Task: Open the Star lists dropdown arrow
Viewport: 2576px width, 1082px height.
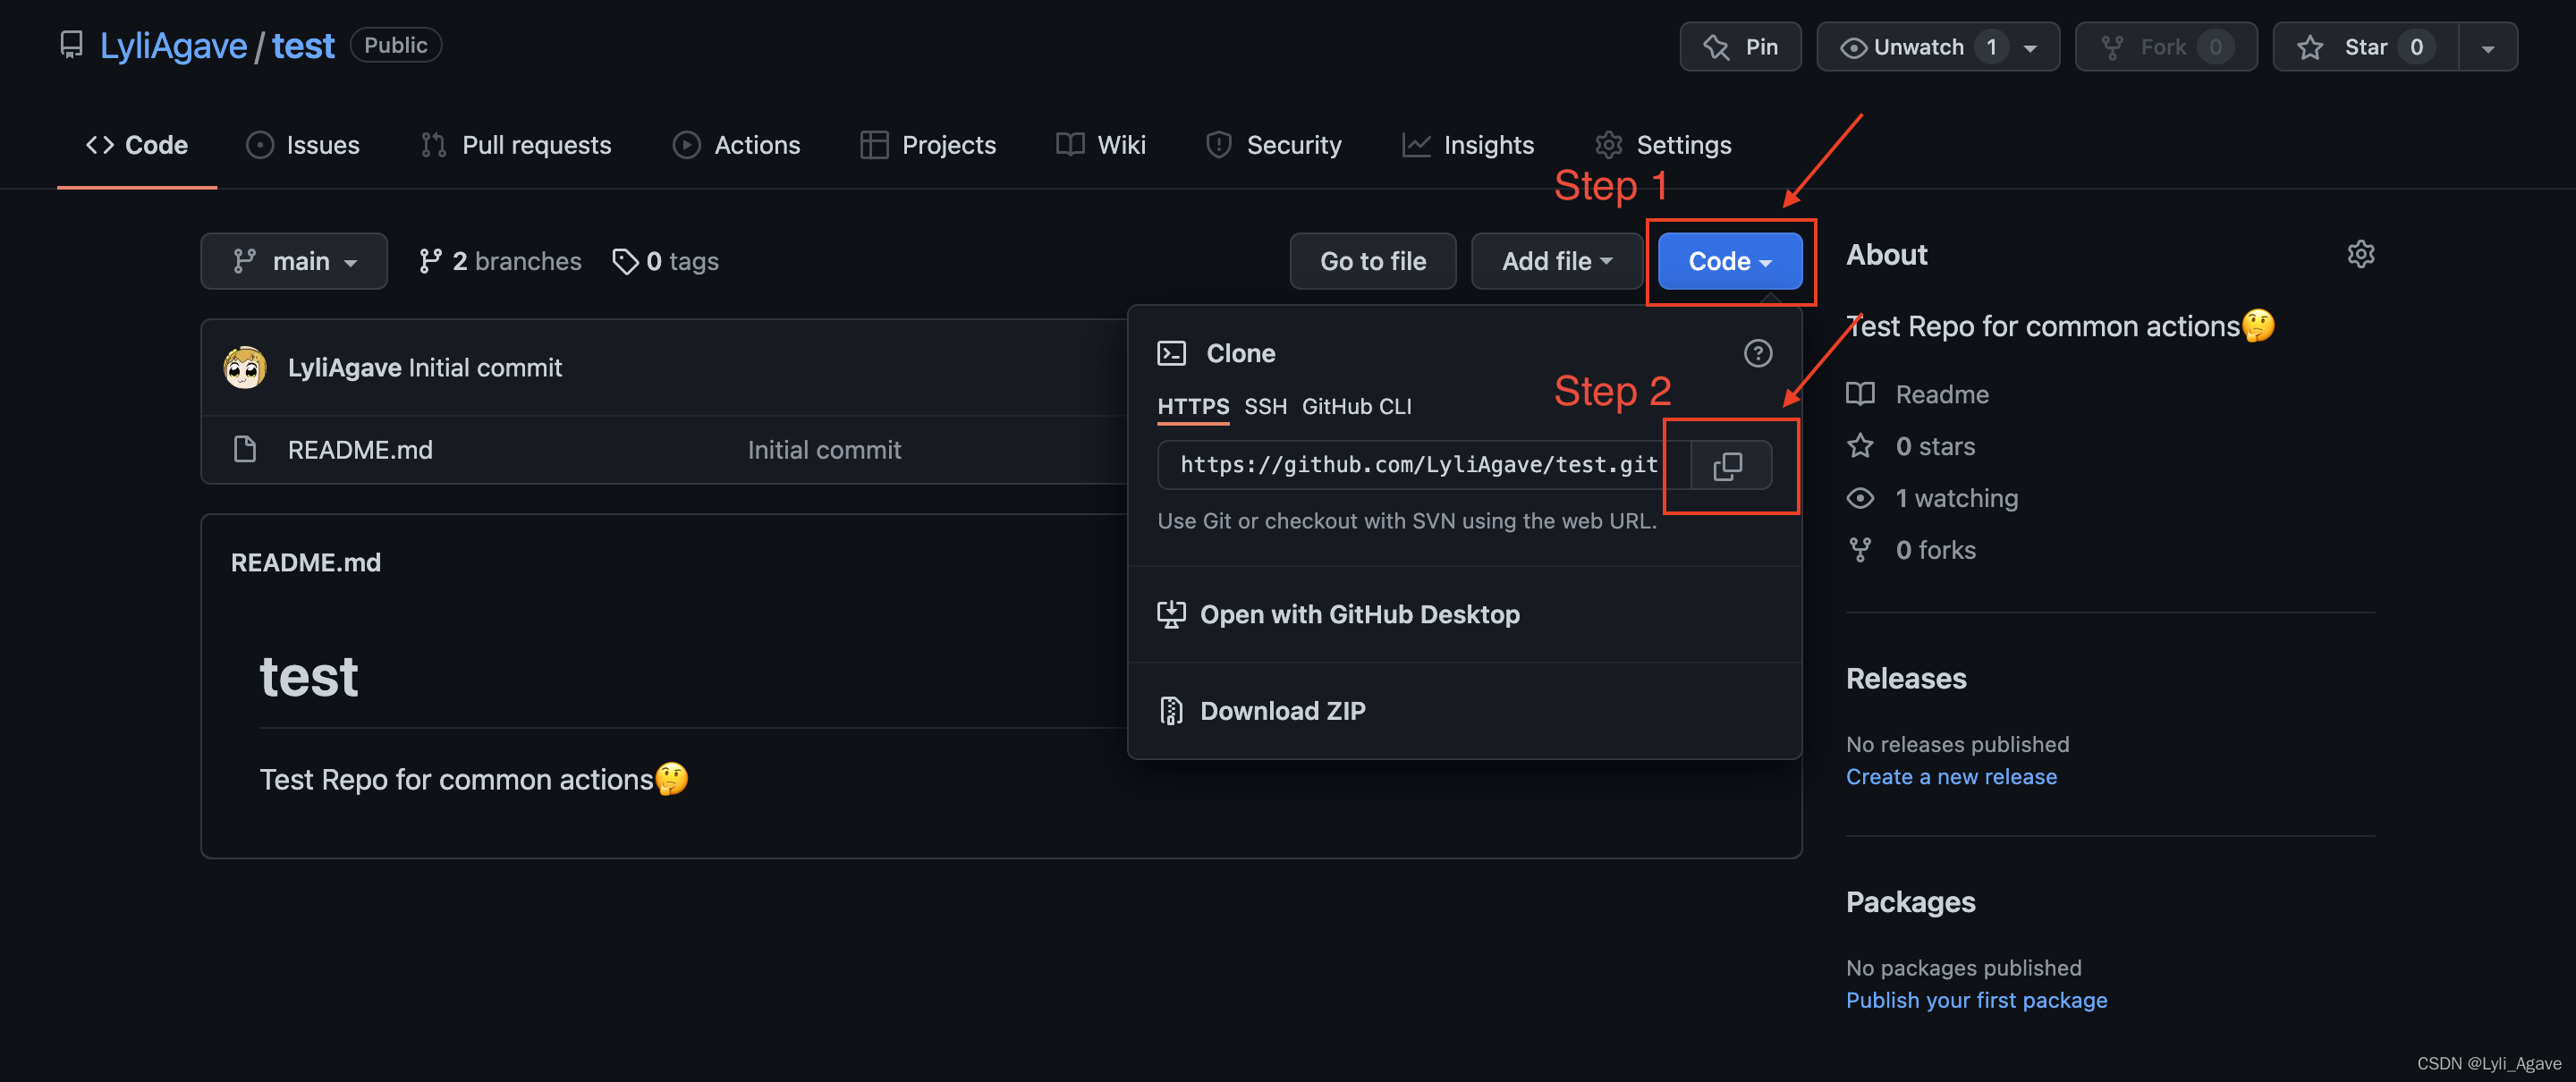Action: click(x=2487, y=47)
